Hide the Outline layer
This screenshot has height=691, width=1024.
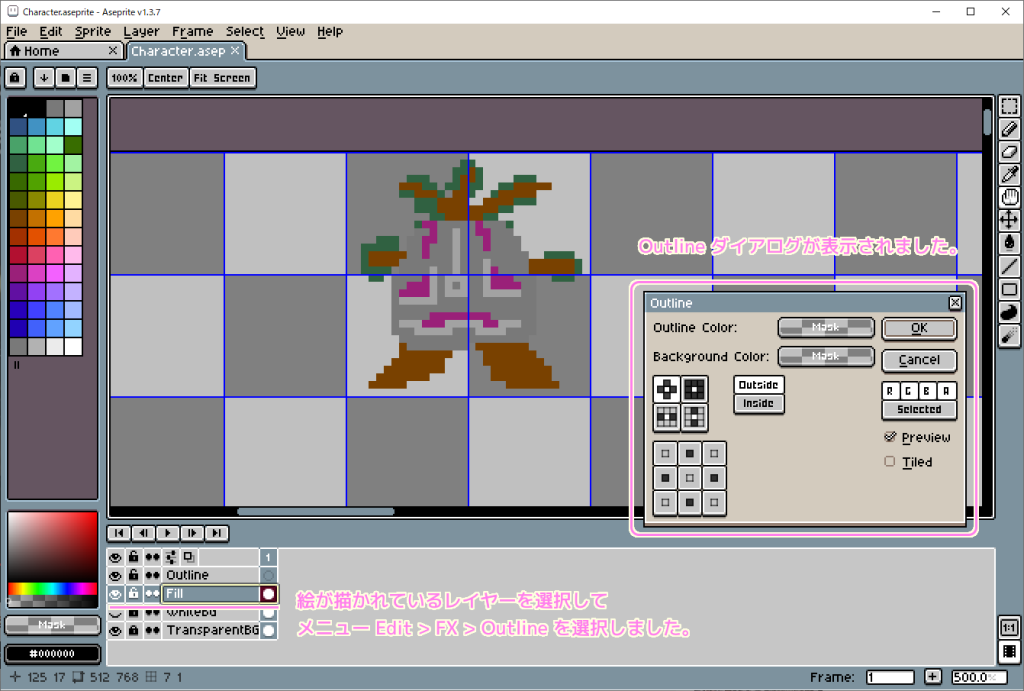(115, 575)
